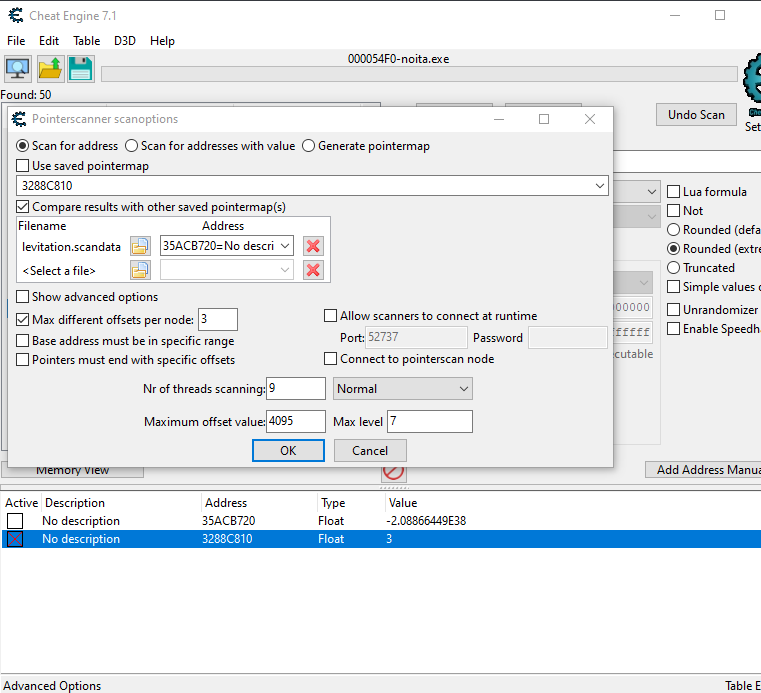The width and height of the screenshot is (761, 693).
Task: Select the levitation.scandata filename
Action: click(71, 247)
